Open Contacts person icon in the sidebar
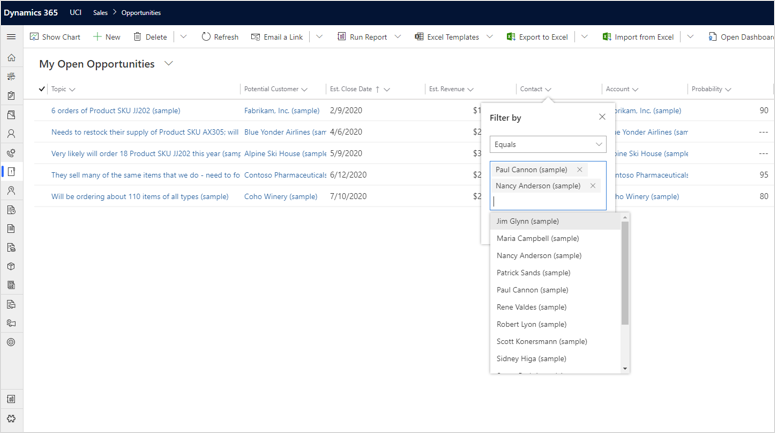775x433 pixels. 11,133
